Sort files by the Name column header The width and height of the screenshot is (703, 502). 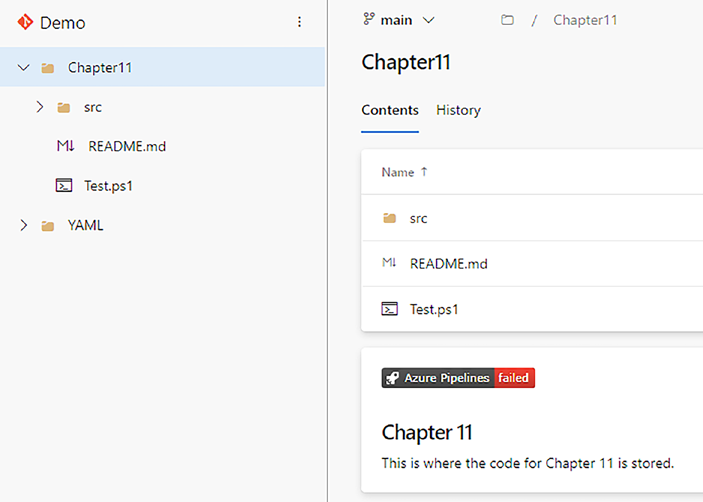398,172
